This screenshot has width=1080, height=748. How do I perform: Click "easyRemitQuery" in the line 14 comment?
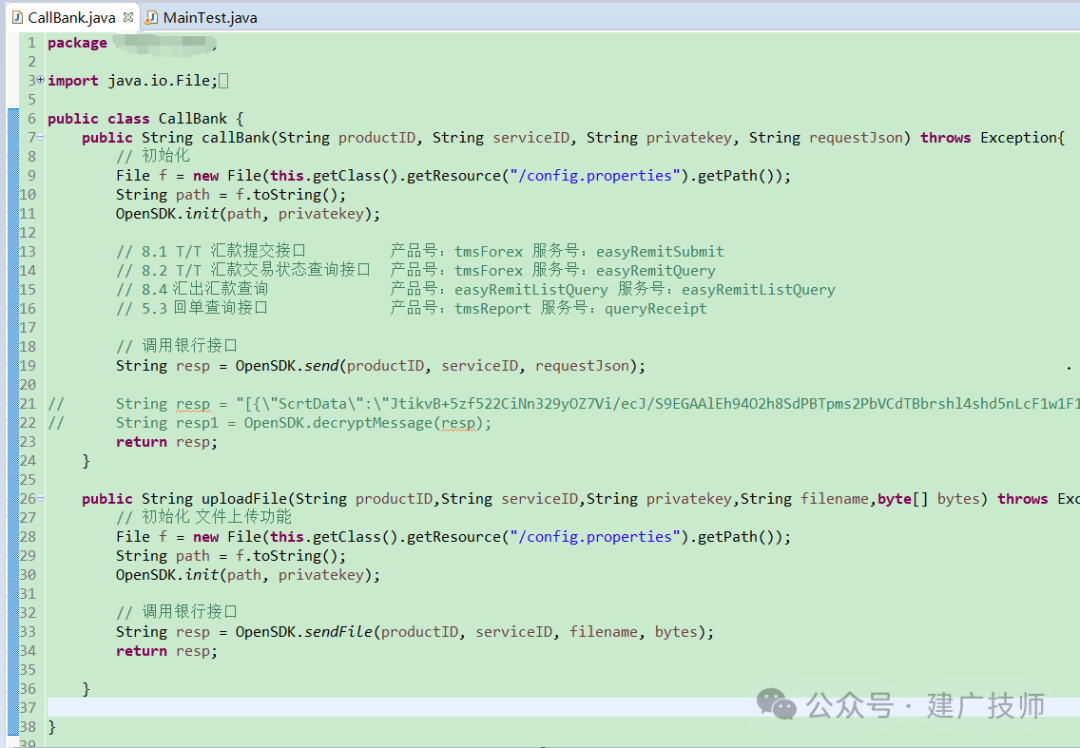[656, 271]
